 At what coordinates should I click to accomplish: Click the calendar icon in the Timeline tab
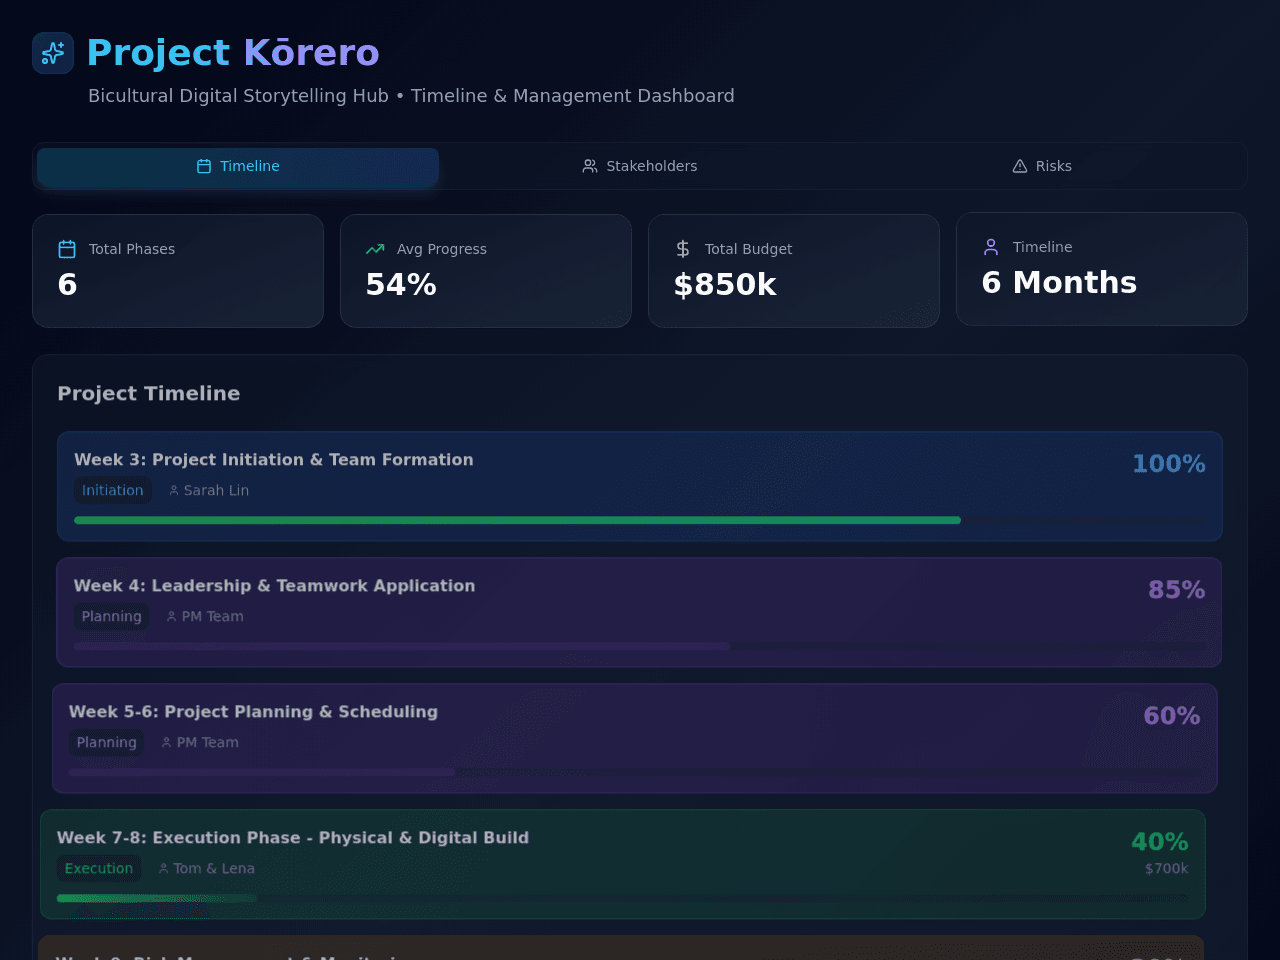coord(204,166)
